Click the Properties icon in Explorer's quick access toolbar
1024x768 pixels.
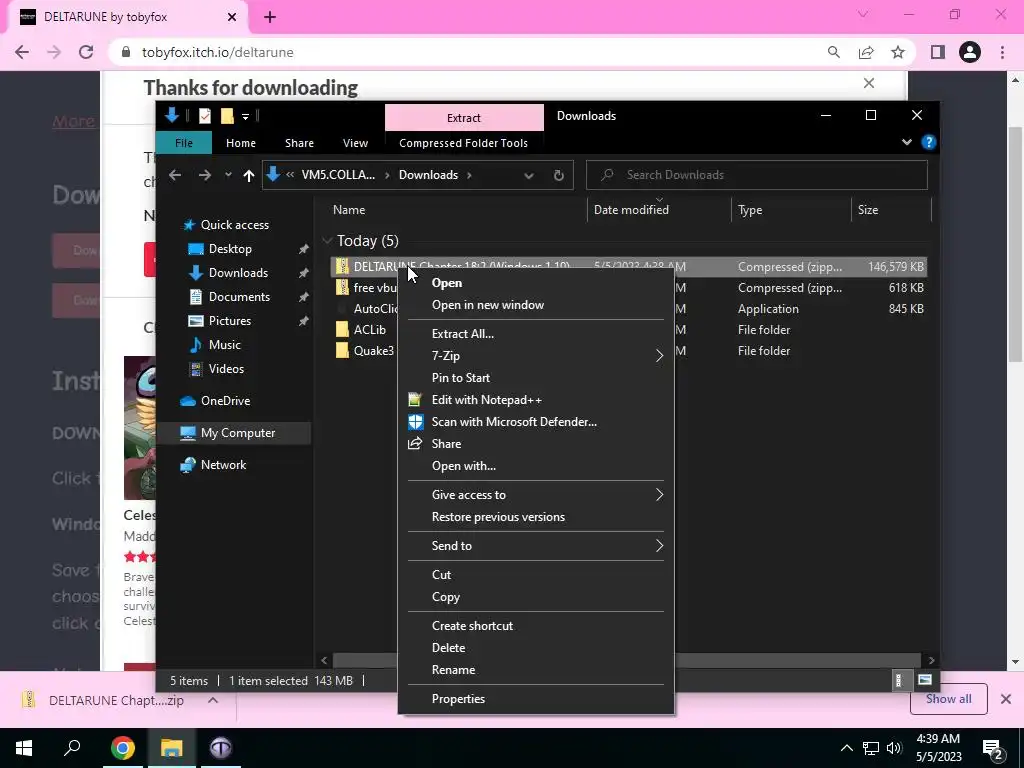(204, 116)
